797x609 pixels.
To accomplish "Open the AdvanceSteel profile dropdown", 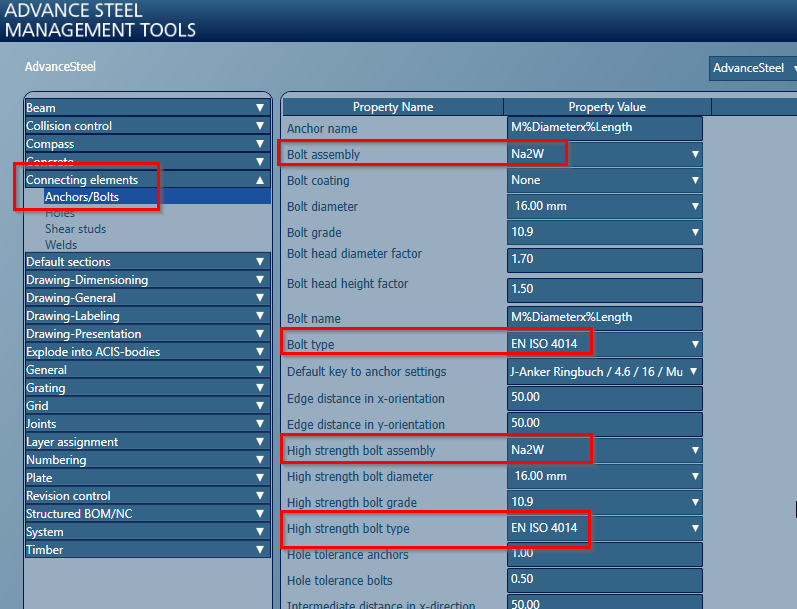I will pyautogui.click(x=753, y=68).
